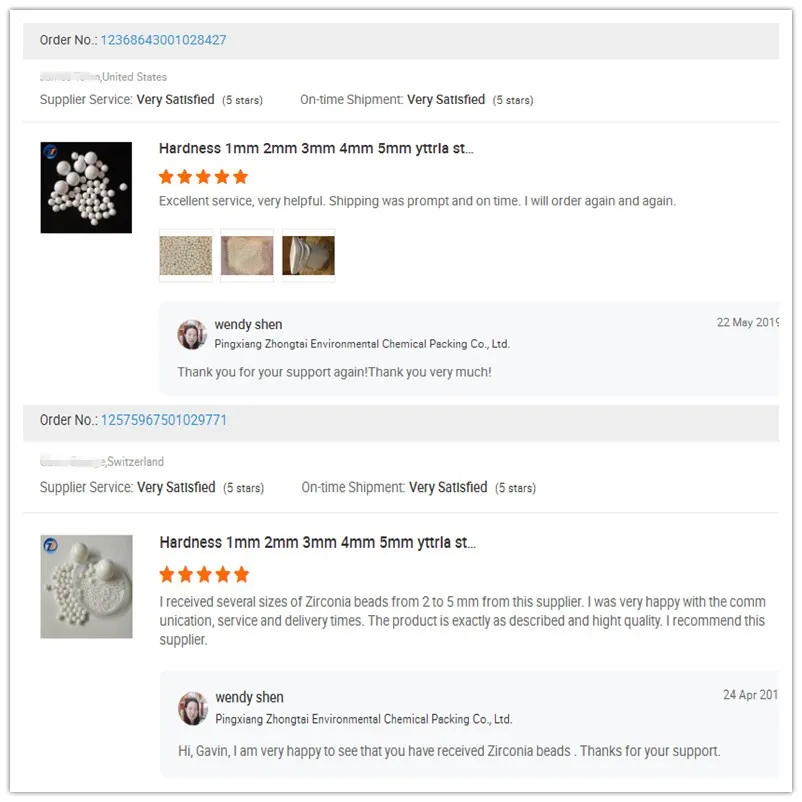Click blurred reviewer name from United States
802x802 pixels.
coord(69,77)
